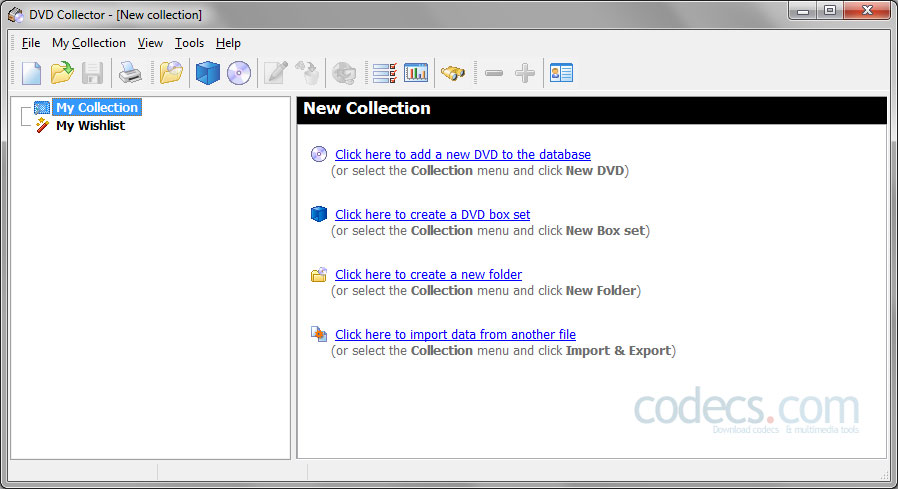
Task: Print the collection with the printer icon
Action: (130, 73)
